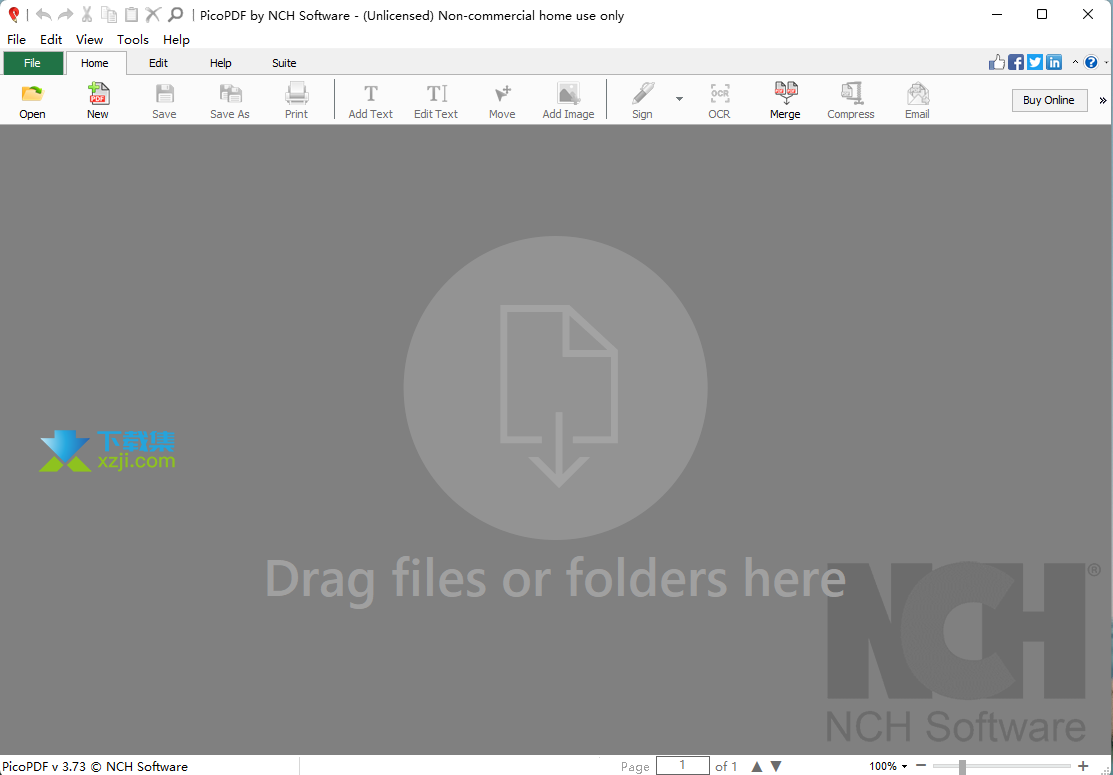Click the drag files drop circle

coord(556,388)
